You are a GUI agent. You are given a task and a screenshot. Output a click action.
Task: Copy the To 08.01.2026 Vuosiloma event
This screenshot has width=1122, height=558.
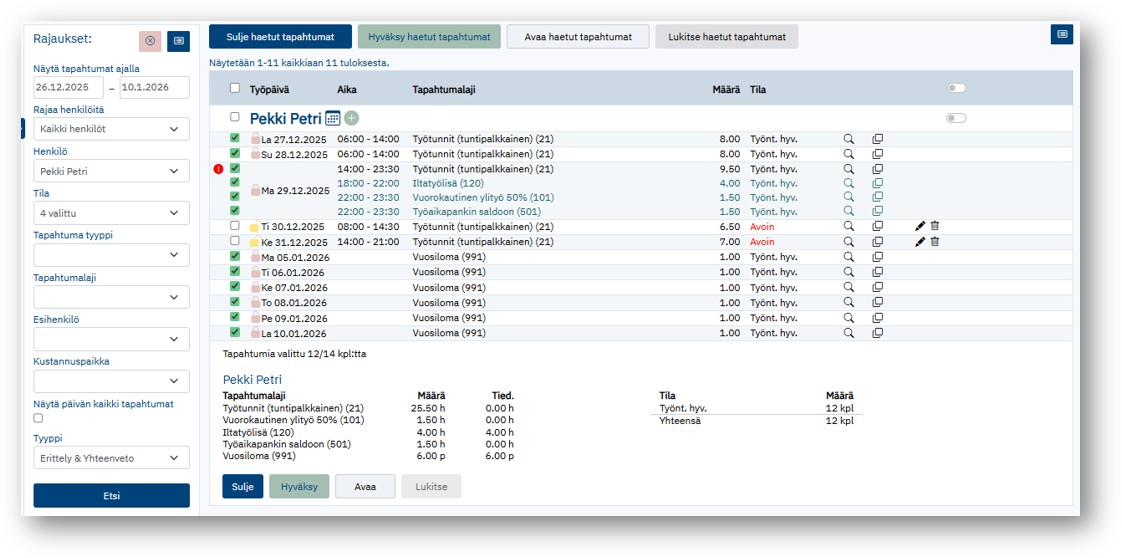(877, 303)
